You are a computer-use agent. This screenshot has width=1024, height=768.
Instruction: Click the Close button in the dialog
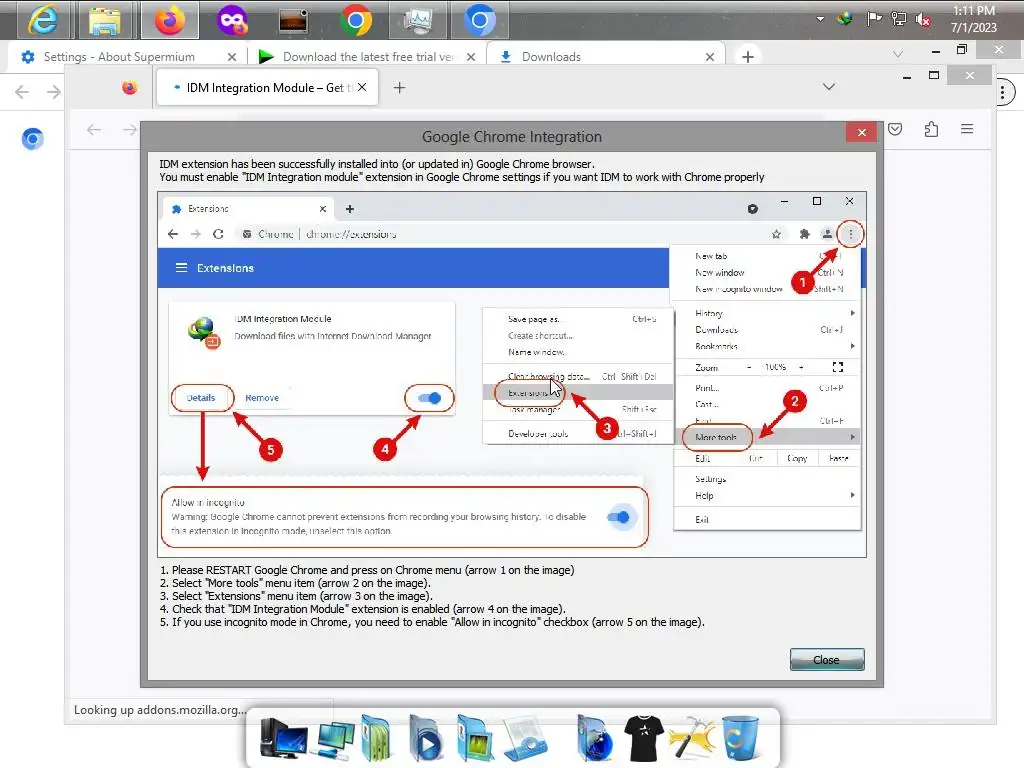[827, 660]
